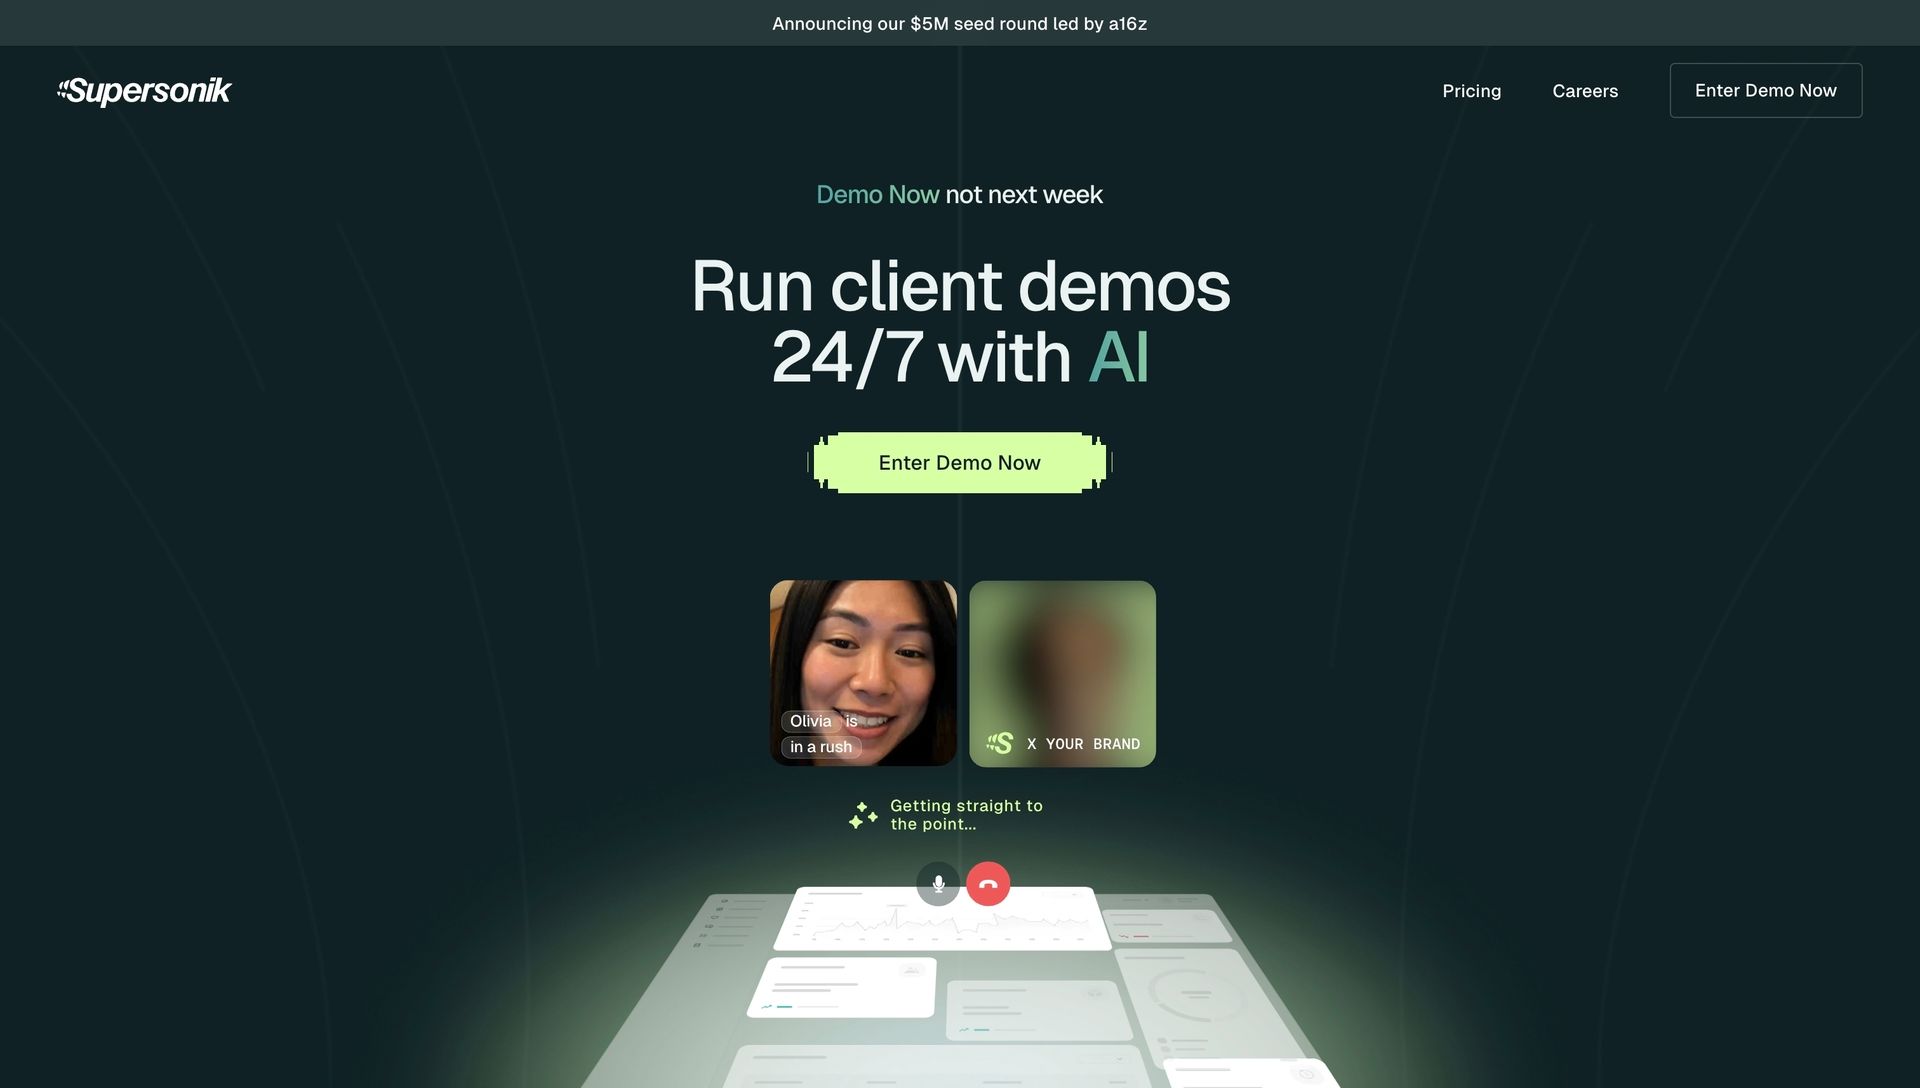Open the $5M seed round announcement banner
1920x1088 pixels.
tap(959, 23)
